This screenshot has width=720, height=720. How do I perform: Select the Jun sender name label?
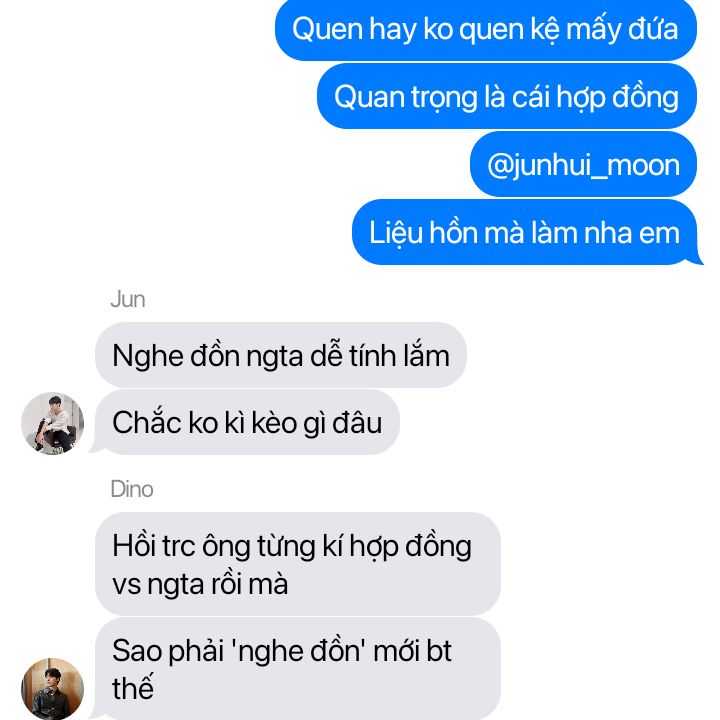click(x=128, y=299)
